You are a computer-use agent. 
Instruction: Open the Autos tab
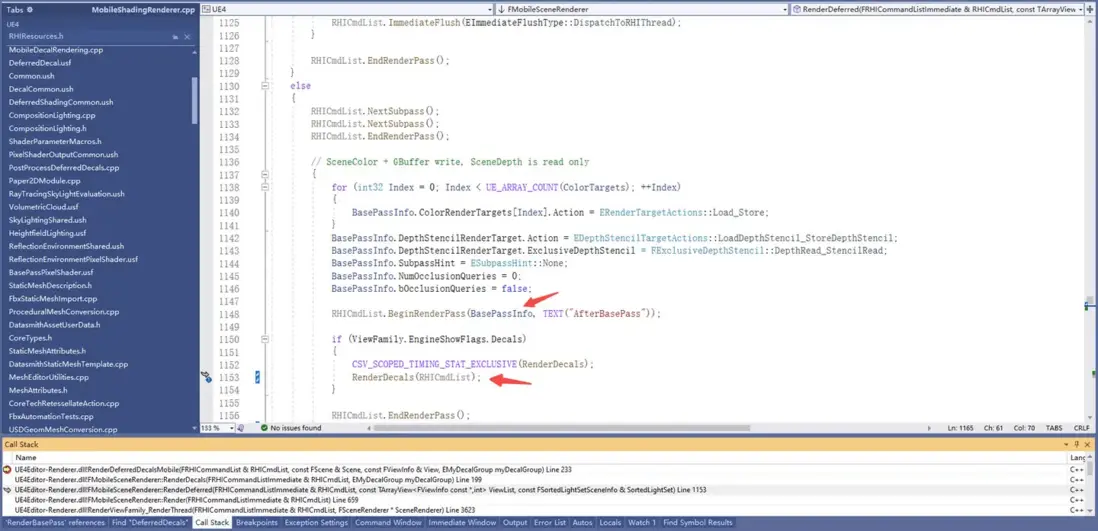[582, 523]
